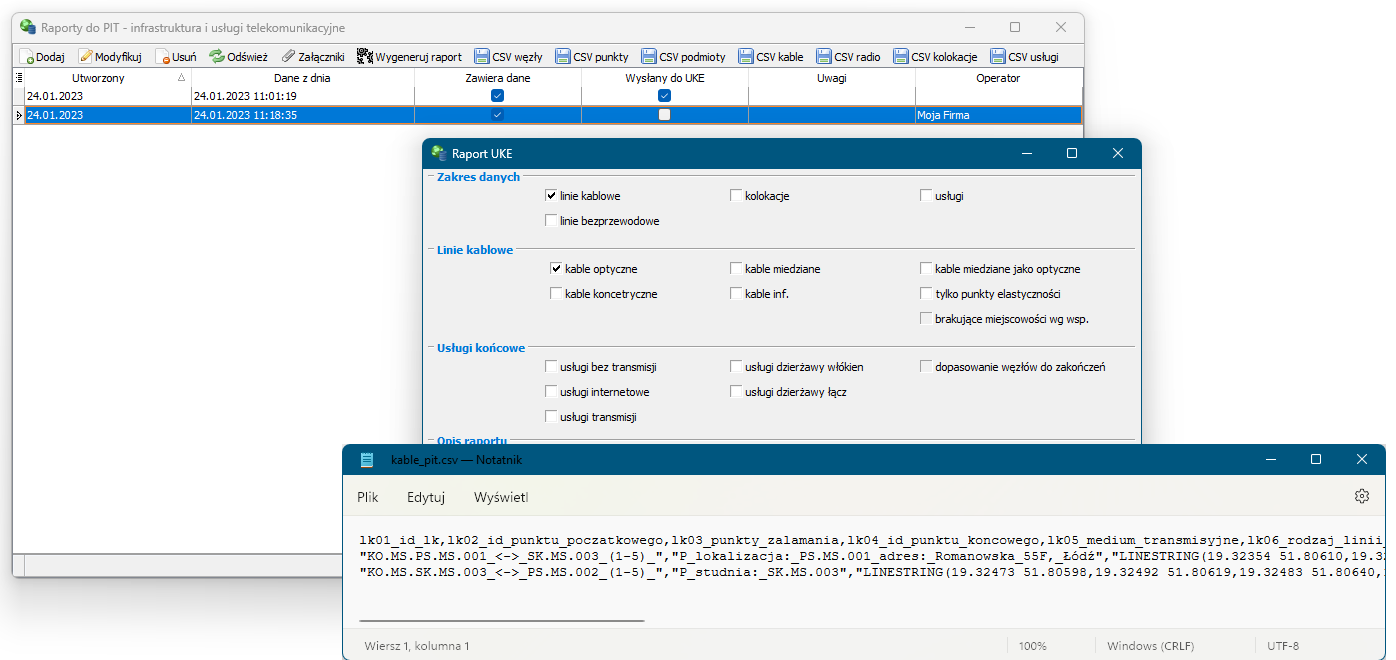This screenshot has height=660, width=1396.
Task: Sort by the Dane z dnia column header
Action: [302, 77]
